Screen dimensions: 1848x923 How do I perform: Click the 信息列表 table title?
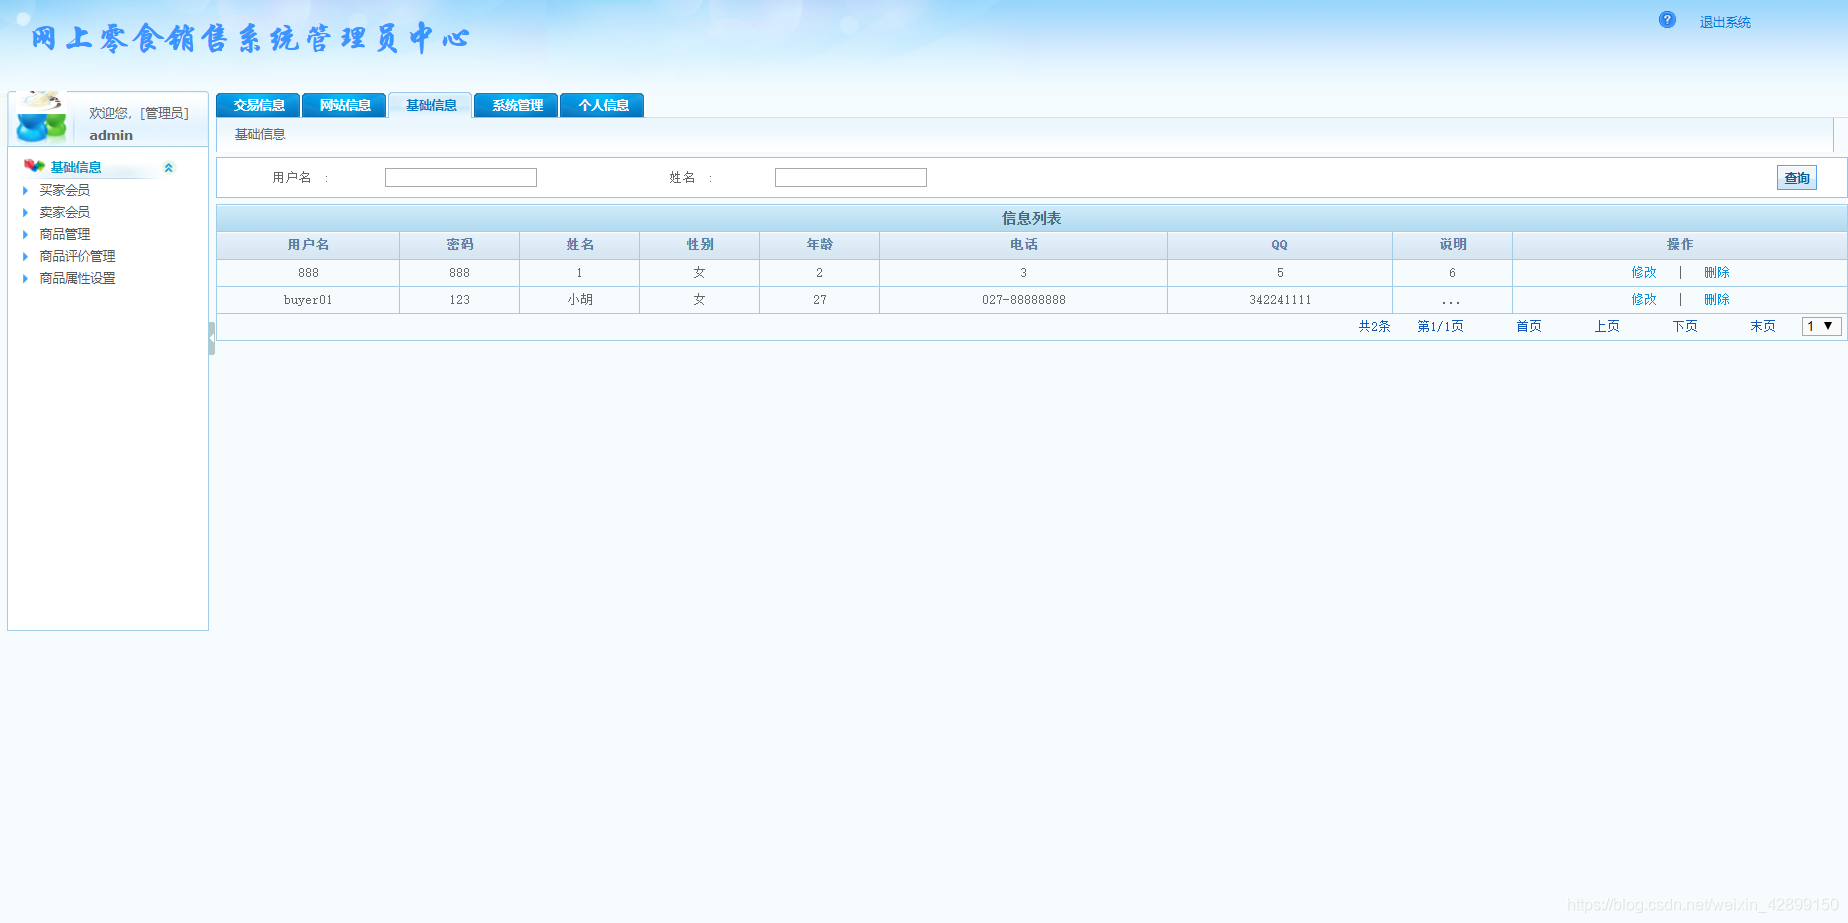(x=1032, y=218)
